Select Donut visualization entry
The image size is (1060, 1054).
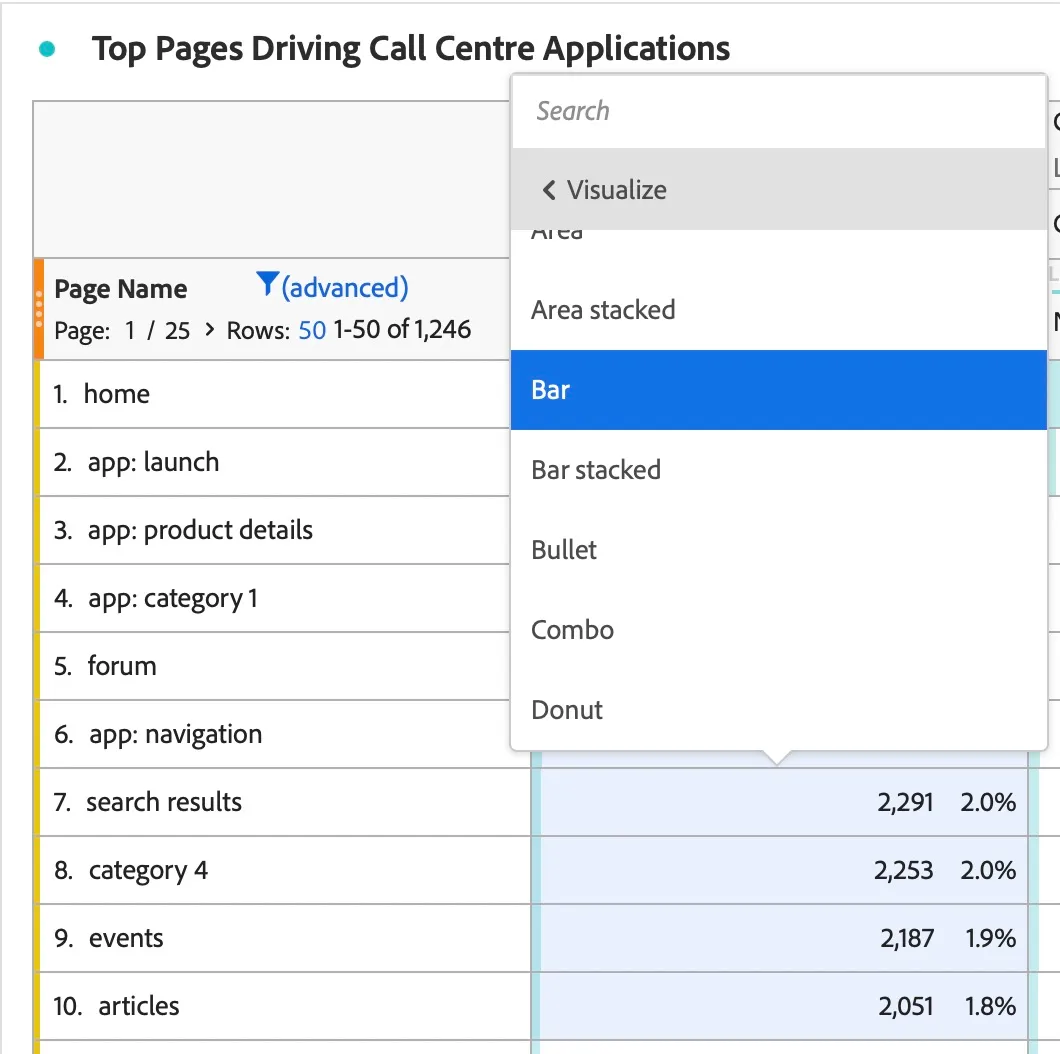click(779, 710)
